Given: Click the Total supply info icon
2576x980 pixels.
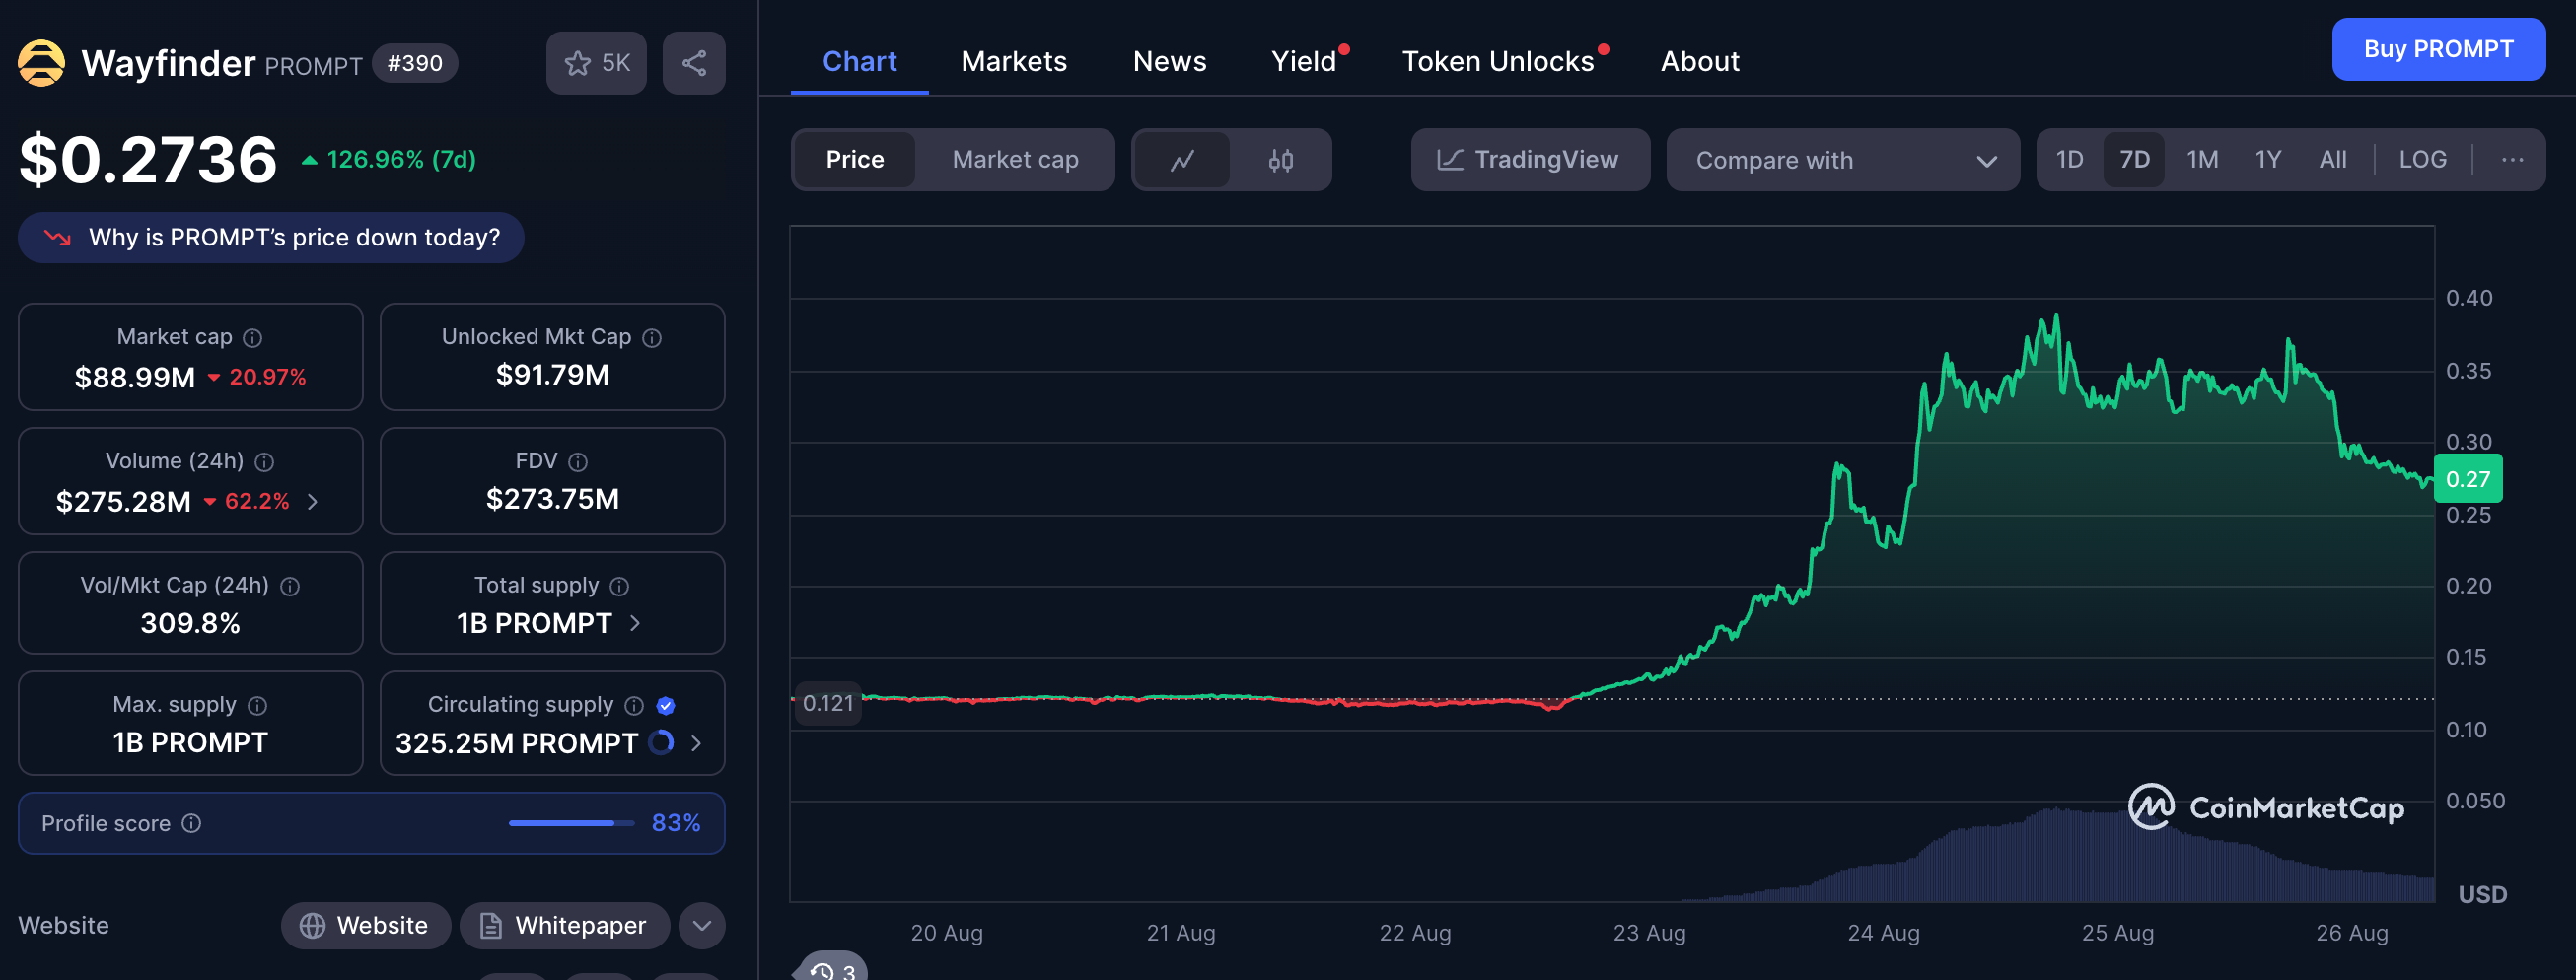Looking at the screenshot, I should click(x=620, y=586).
